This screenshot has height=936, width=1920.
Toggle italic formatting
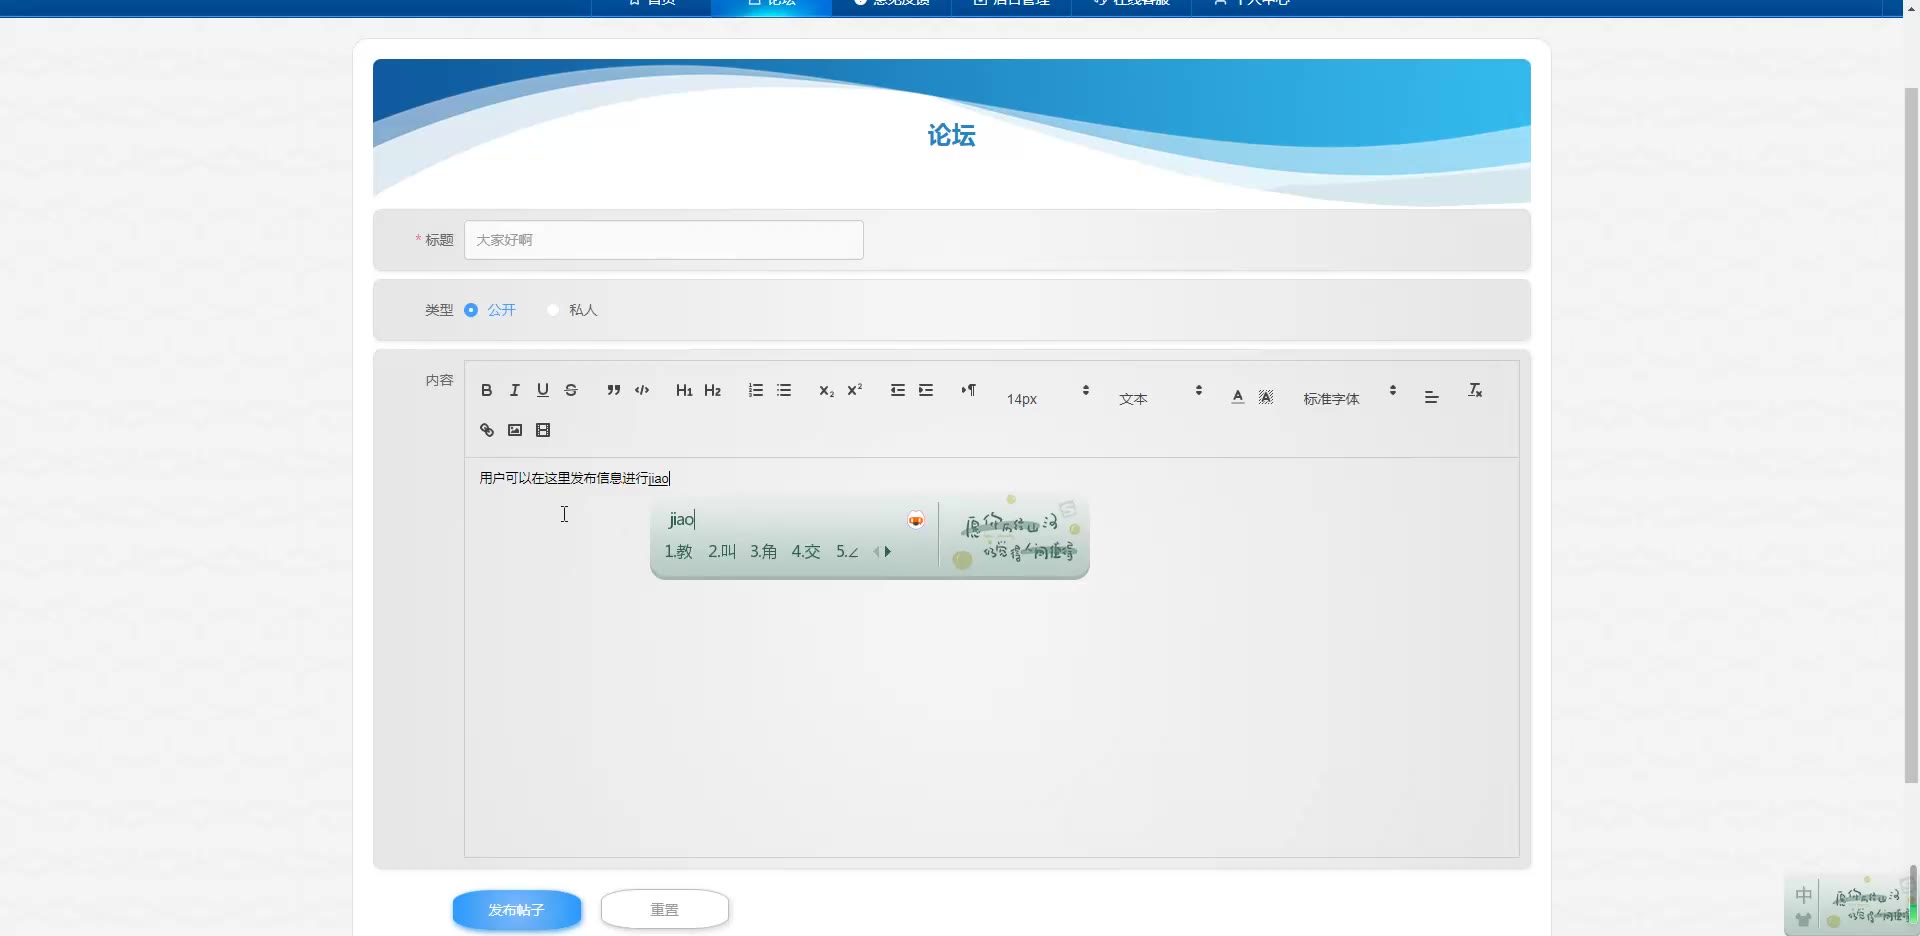[514, 390]
